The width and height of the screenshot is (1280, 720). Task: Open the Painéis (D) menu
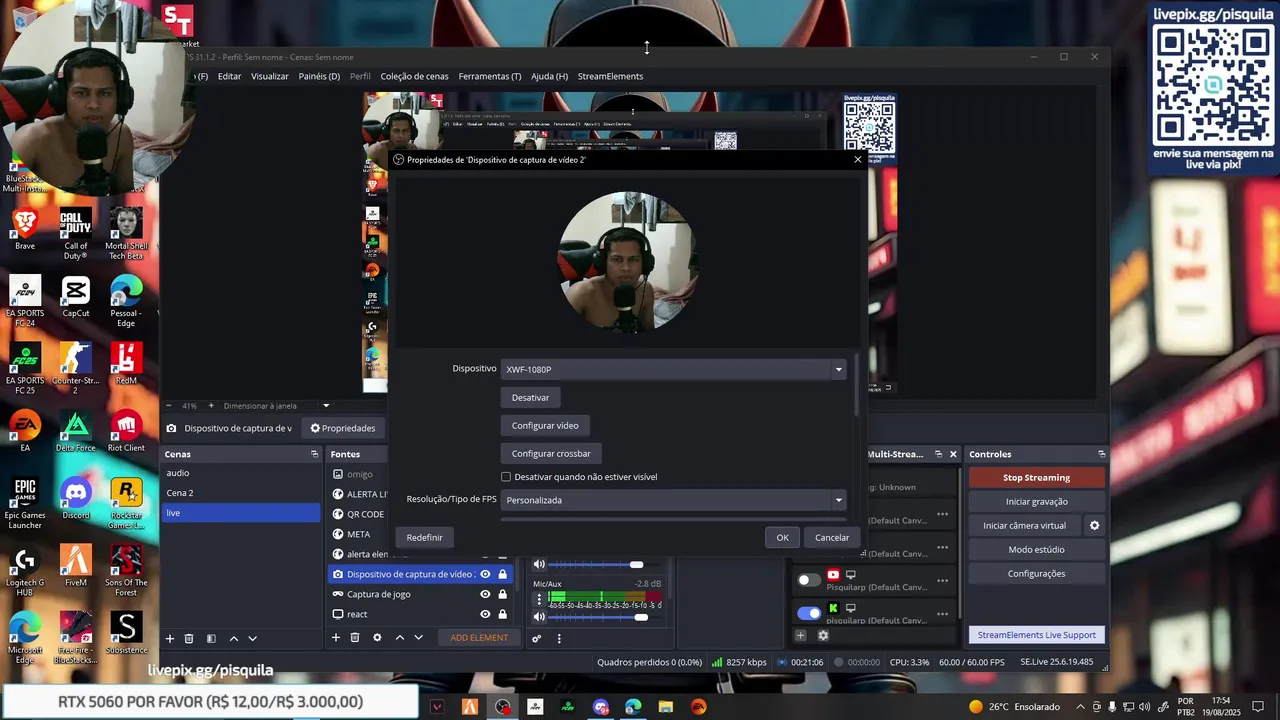click(x=319, y=76)
